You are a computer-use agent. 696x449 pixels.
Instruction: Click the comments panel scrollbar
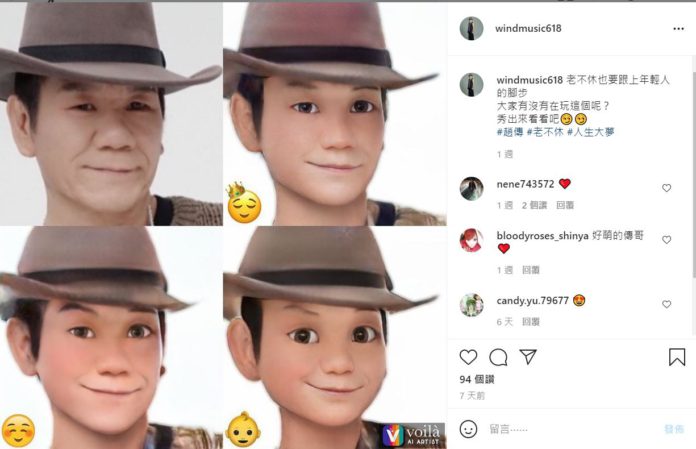click(693, 169)
